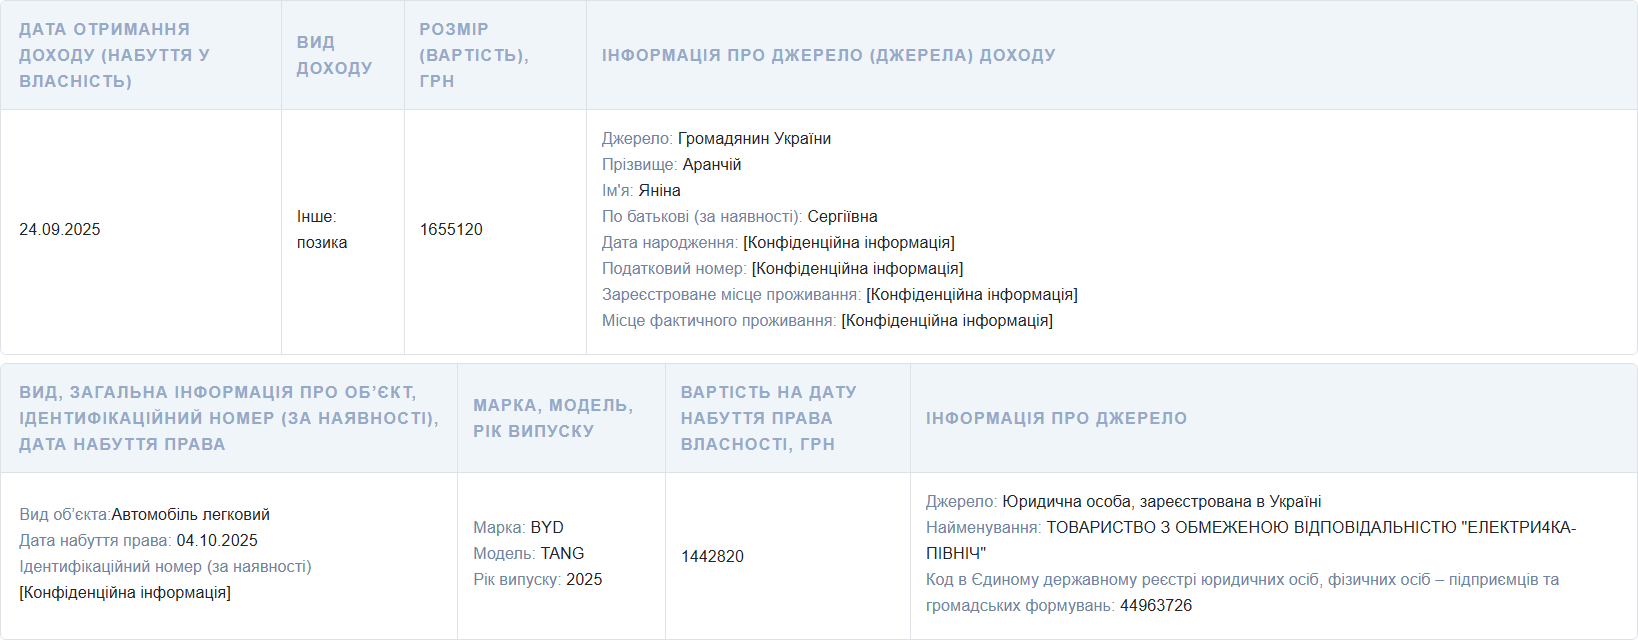This screenshot has height=640, width=1638.
Task: Click the registry code 44963726
Action: (1156, 606)
